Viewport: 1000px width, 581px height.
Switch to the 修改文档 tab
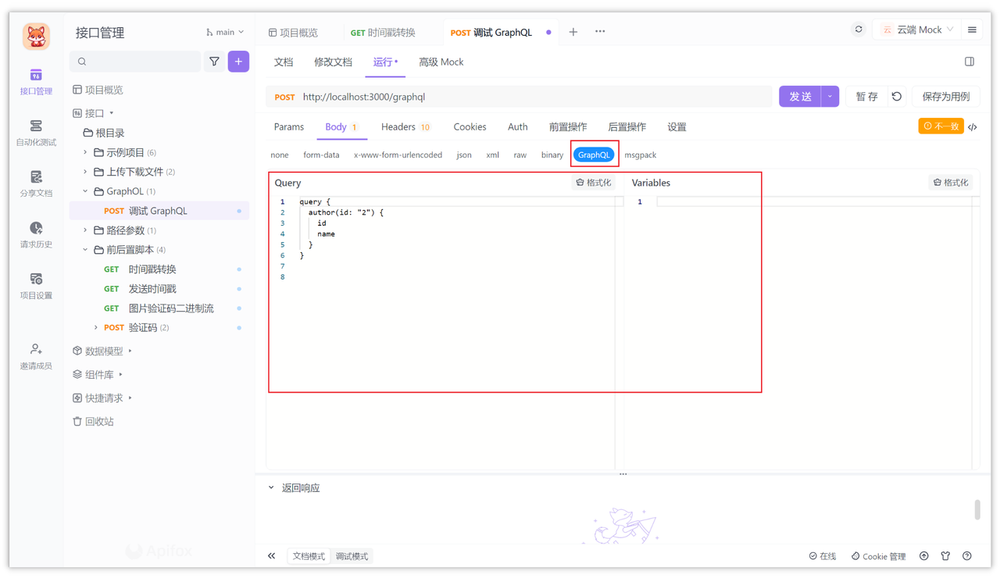pos(333,62)
